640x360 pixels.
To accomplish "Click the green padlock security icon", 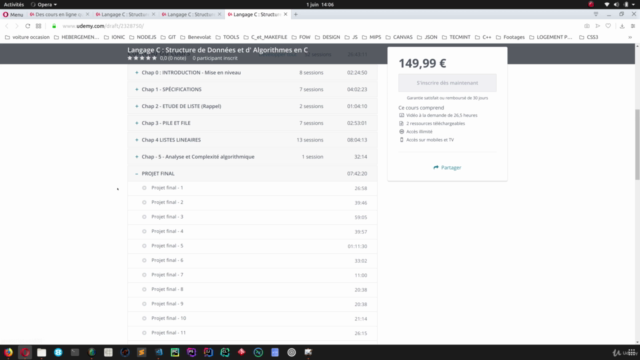I will 54,26.
